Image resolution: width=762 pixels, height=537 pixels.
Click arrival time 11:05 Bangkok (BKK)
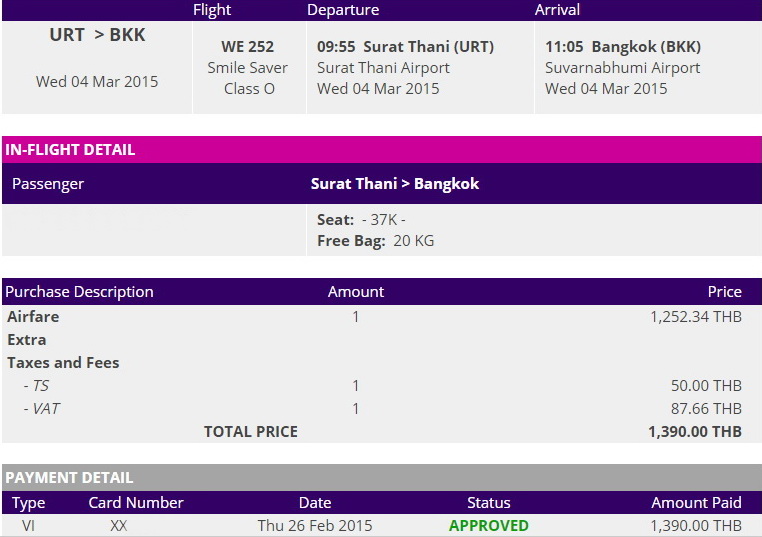tap(622, 47)
